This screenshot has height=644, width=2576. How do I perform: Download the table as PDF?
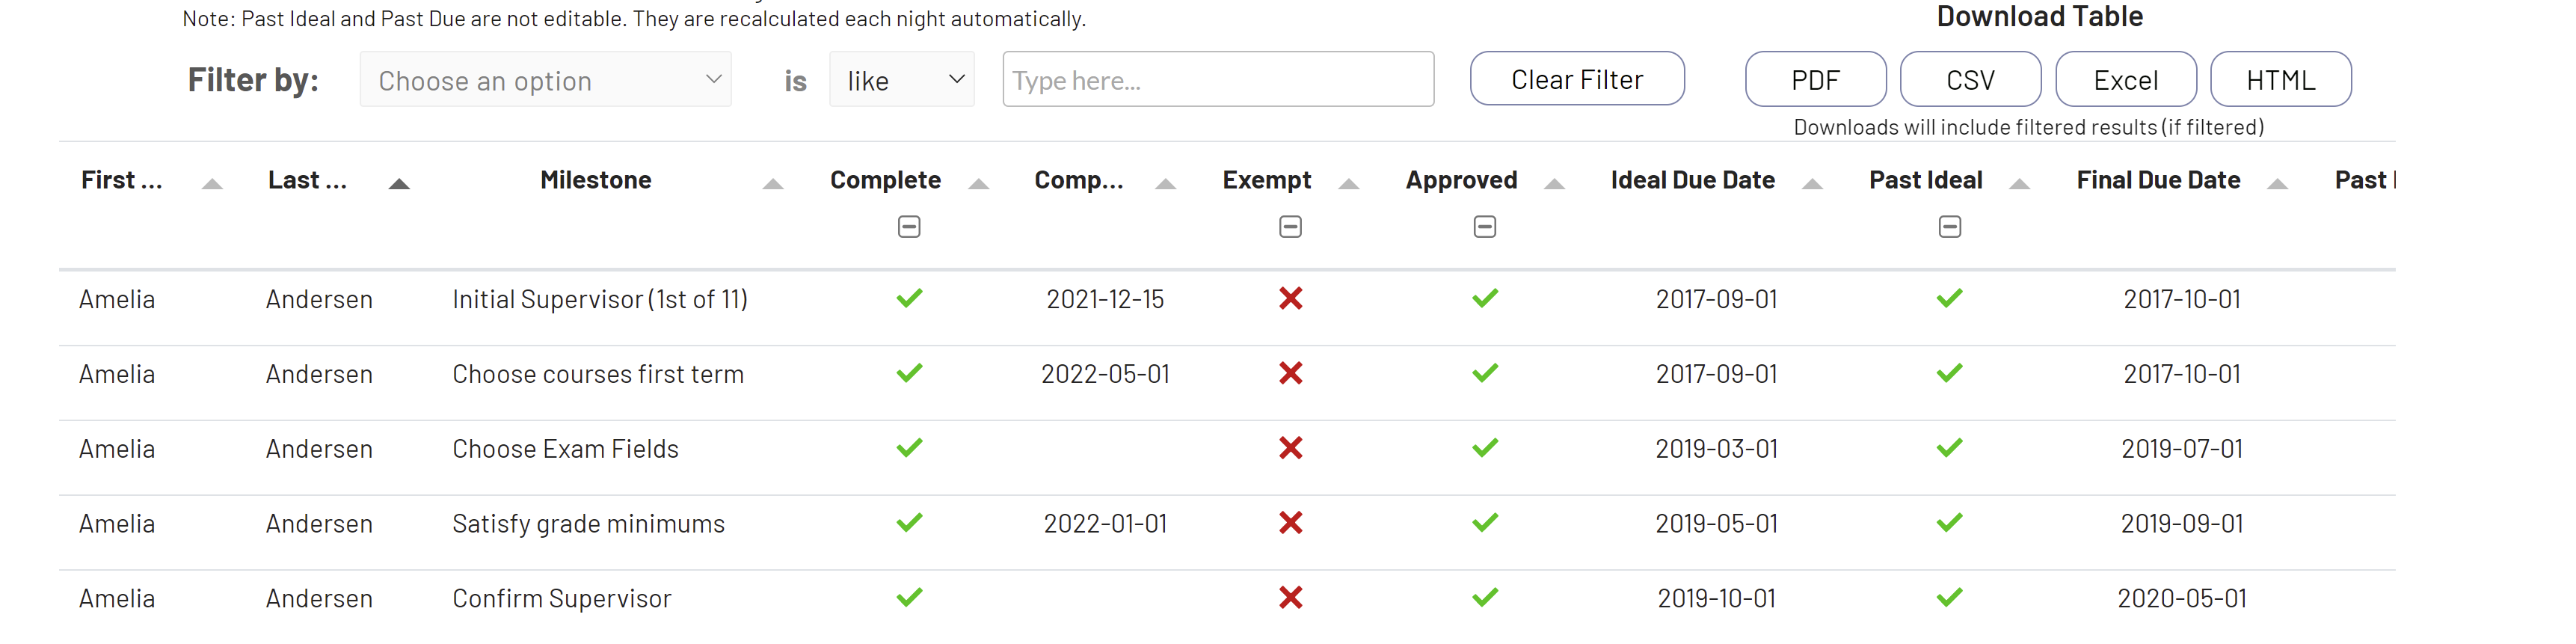click(1815, 80)
